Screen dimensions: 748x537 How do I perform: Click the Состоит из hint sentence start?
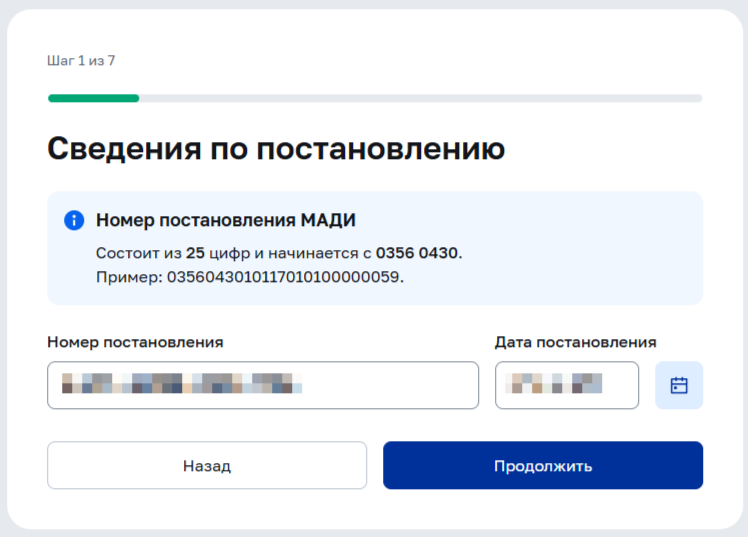pos(139,253)
